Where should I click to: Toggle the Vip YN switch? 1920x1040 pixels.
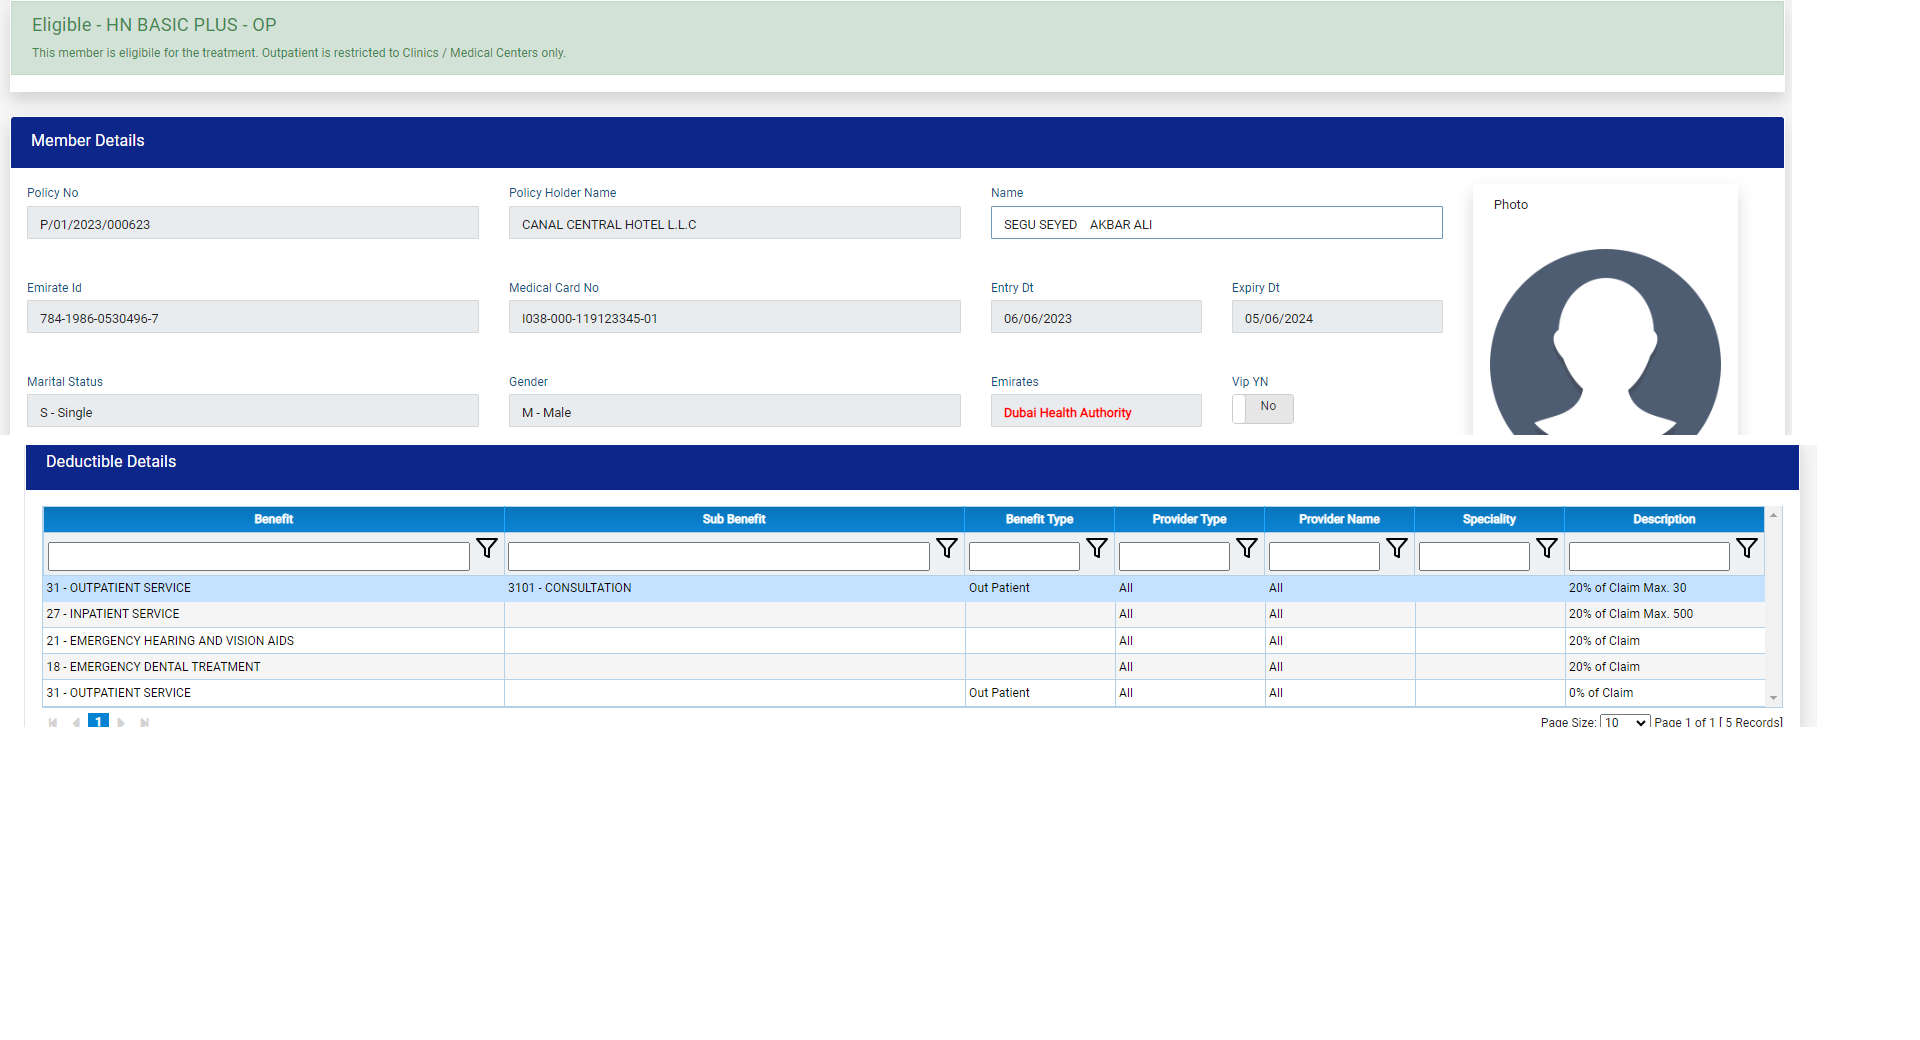(1262, 408)
